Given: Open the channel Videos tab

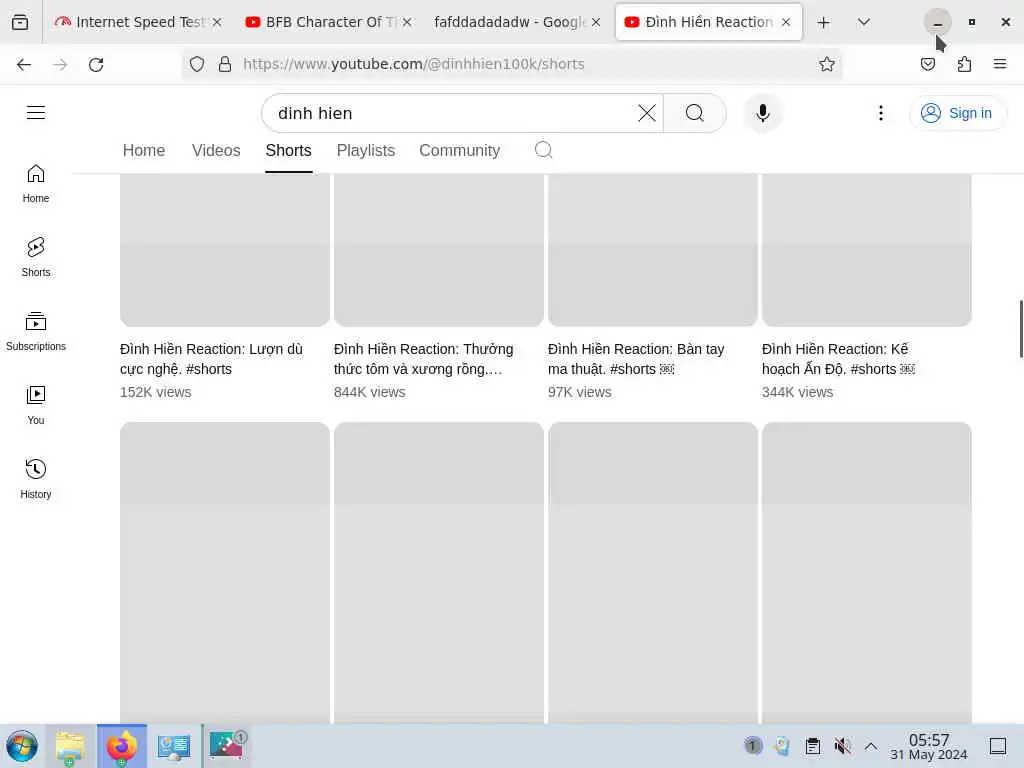Looking at the screenshot, I should pyautogui.click(x=216, y=150).
